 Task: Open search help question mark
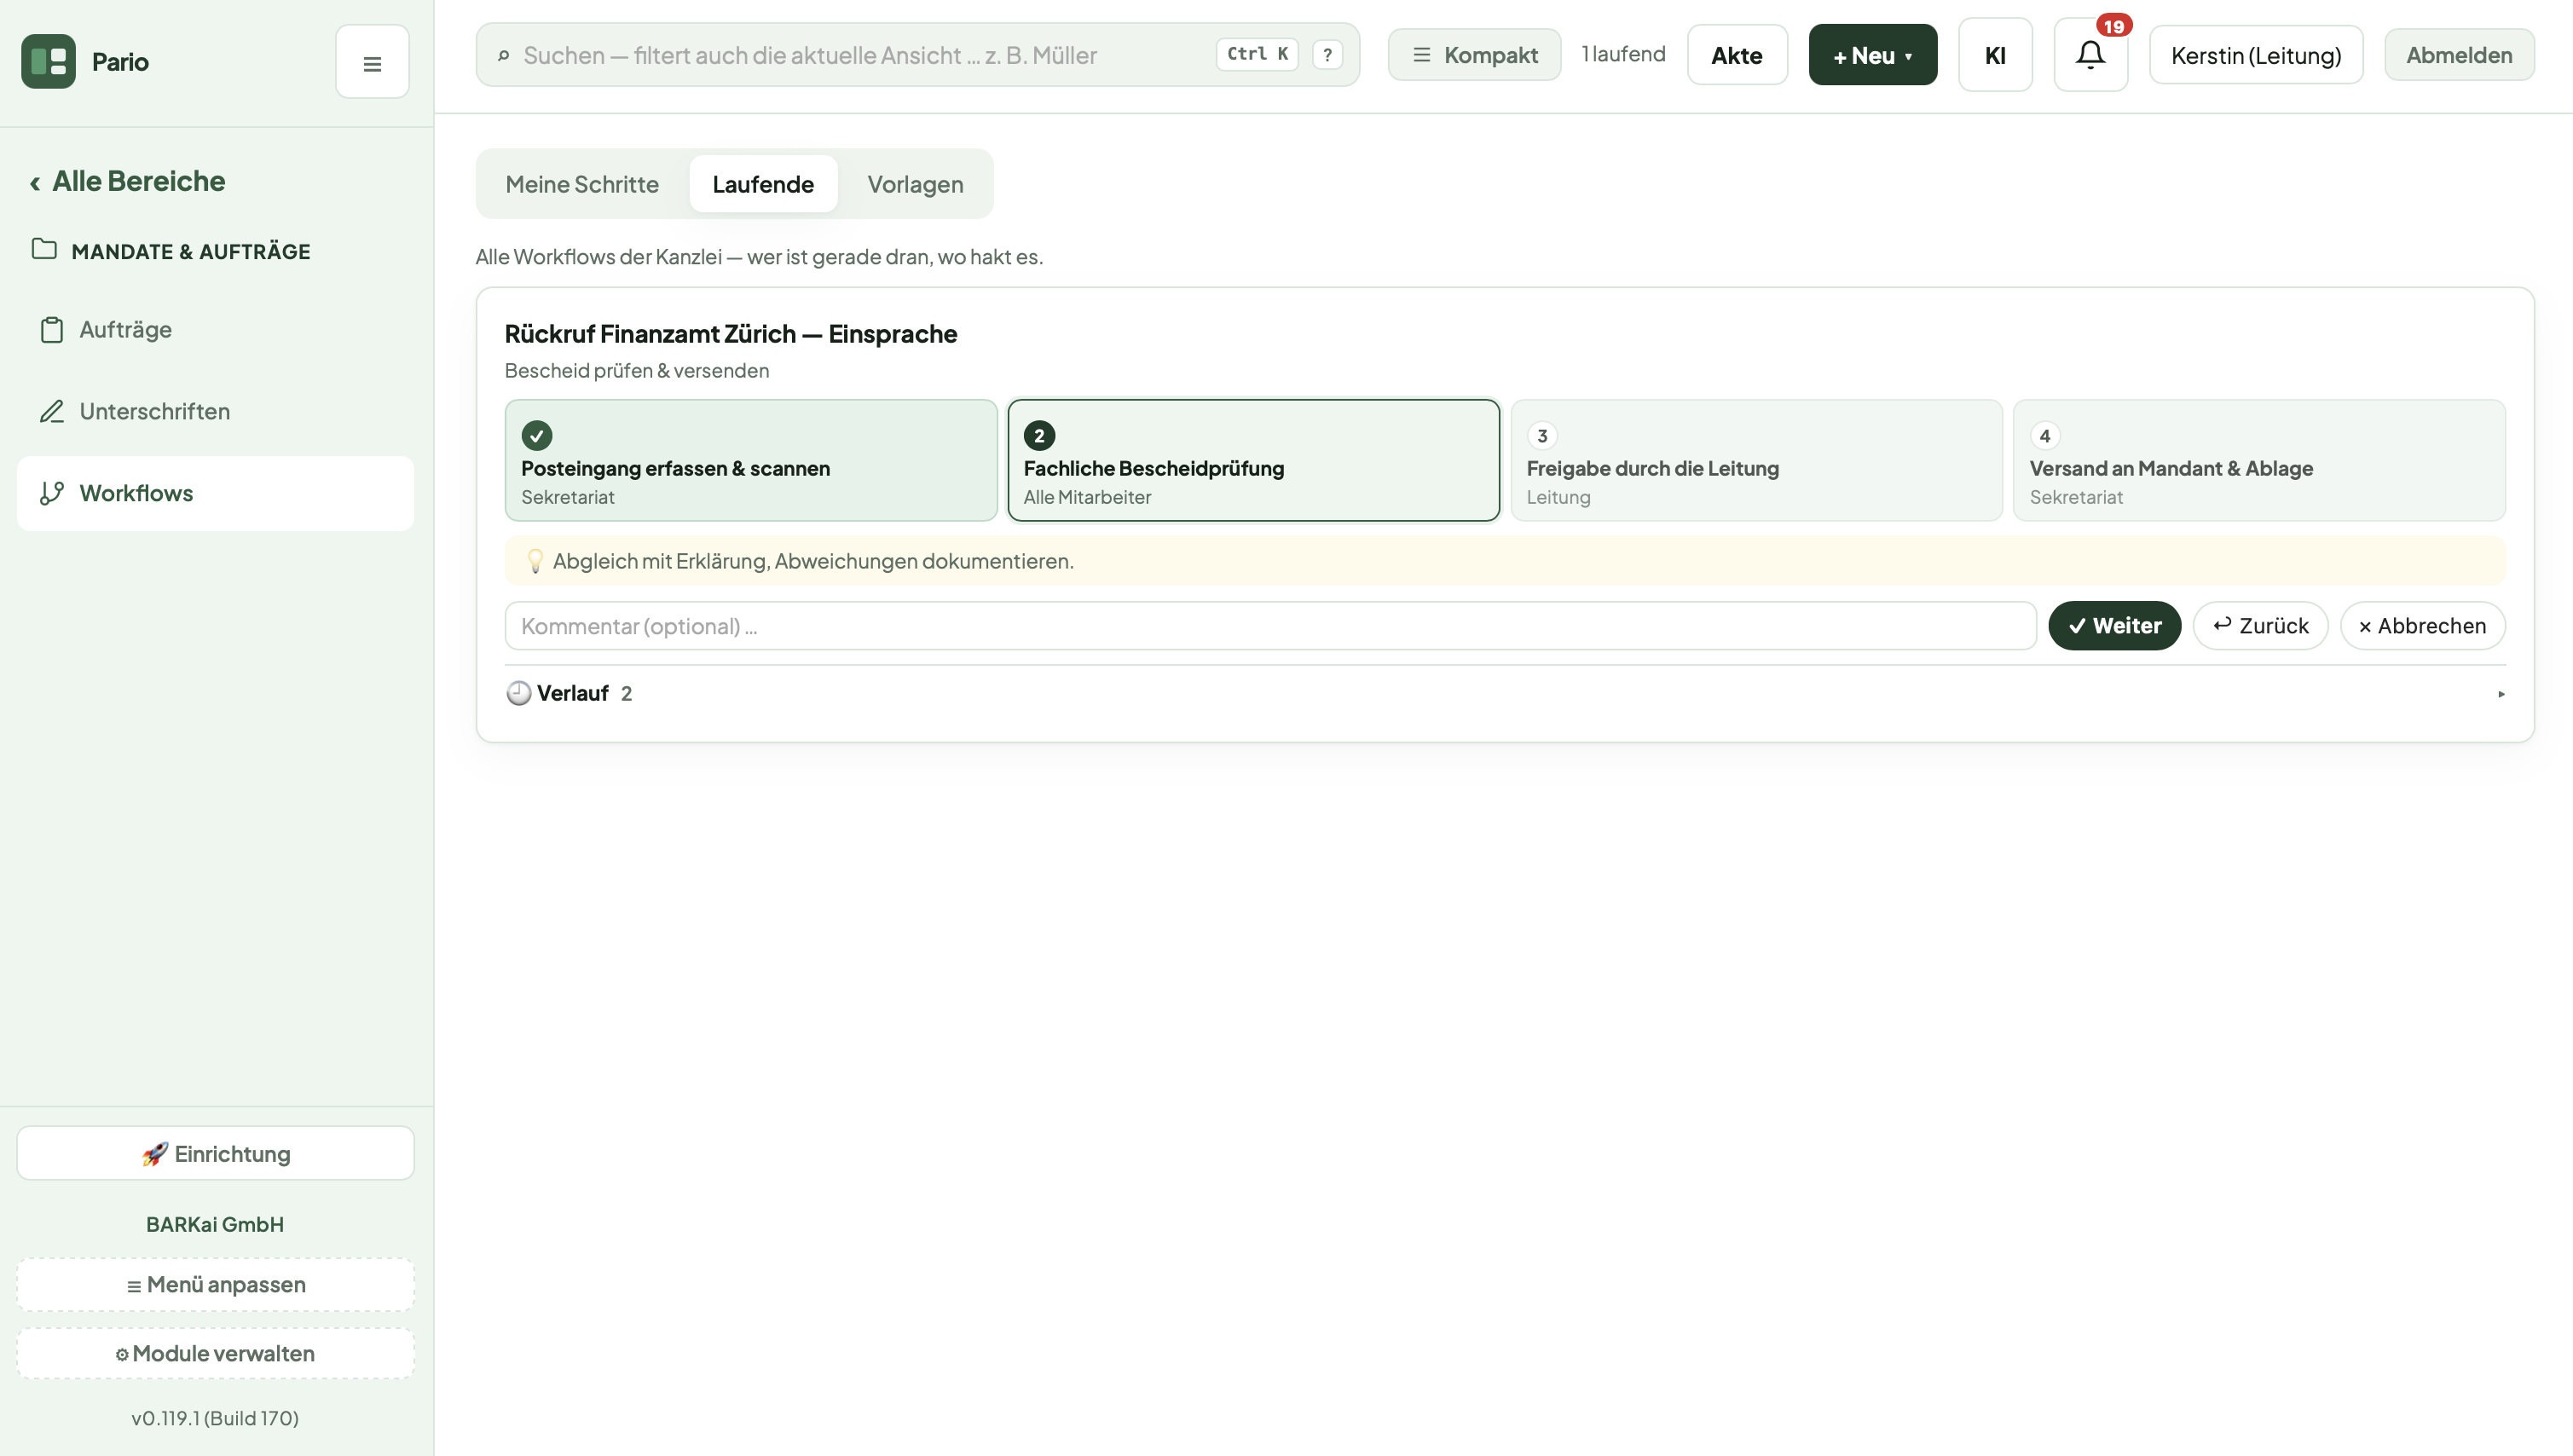(1327, 55)
